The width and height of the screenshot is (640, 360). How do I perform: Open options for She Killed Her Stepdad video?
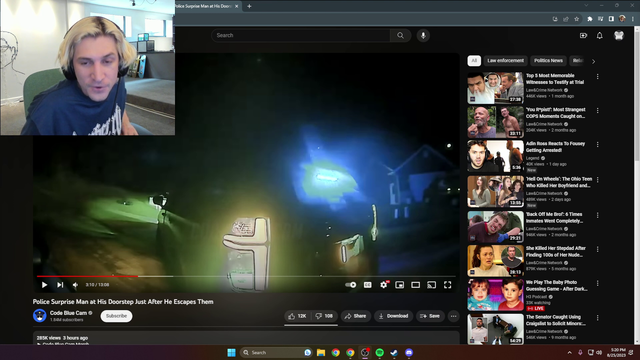tap(598, 249)
